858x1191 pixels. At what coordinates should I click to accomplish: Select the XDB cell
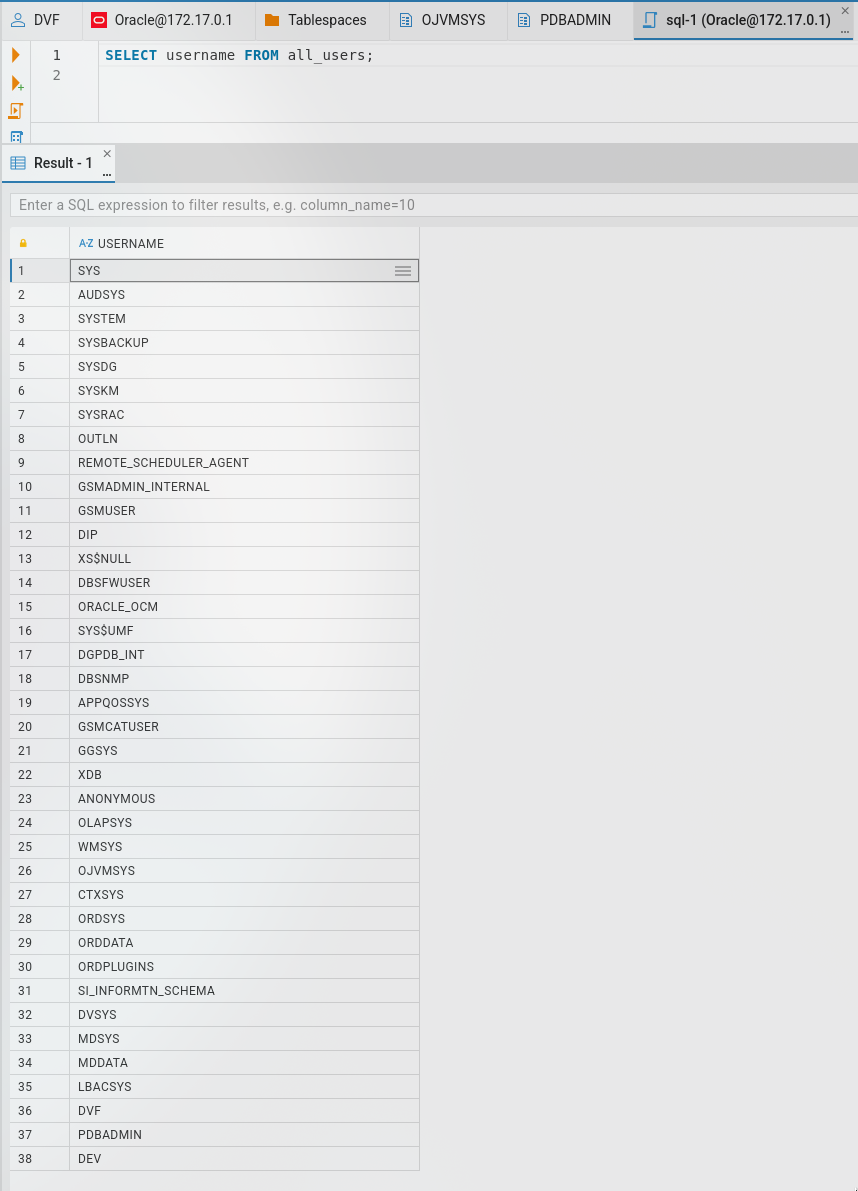tap(244, 775)
